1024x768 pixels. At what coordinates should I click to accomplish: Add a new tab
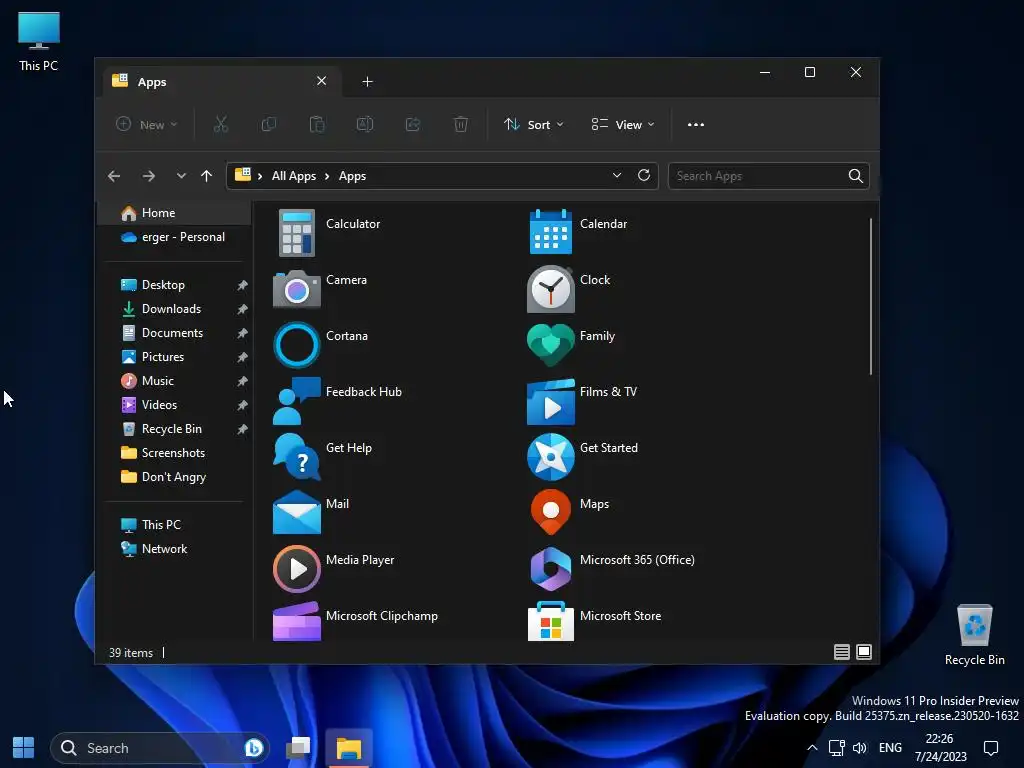[368, 82]
